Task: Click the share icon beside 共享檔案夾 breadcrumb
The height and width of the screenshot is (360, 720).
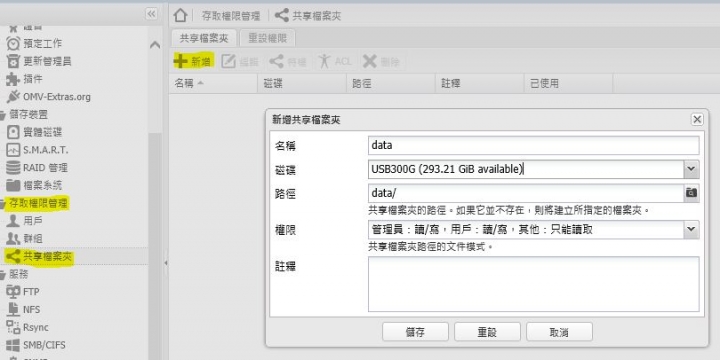Action: [281, 15]
